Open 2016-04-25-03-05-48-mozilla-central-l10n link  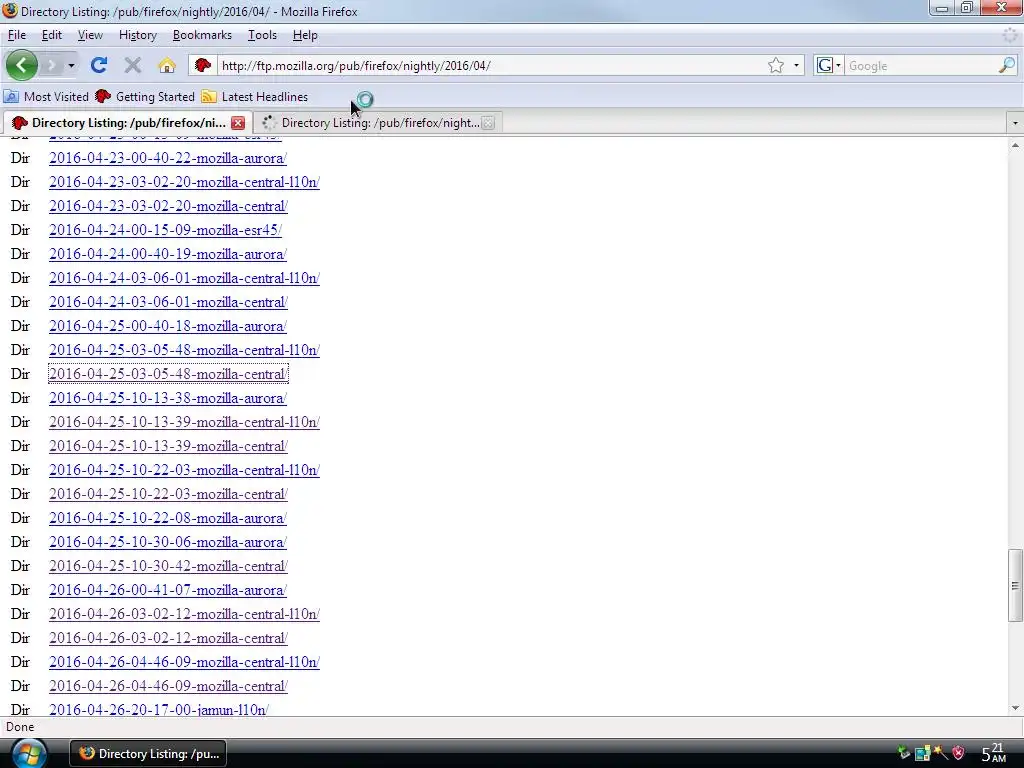(x=184, y=350)
